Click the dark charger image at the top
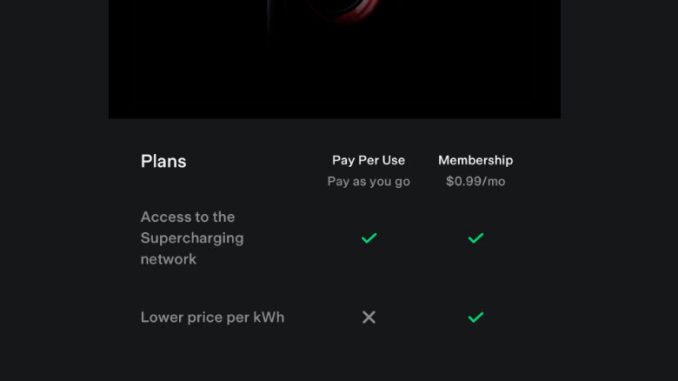Viewport: 678px width, 381px height. coord(335,59)
